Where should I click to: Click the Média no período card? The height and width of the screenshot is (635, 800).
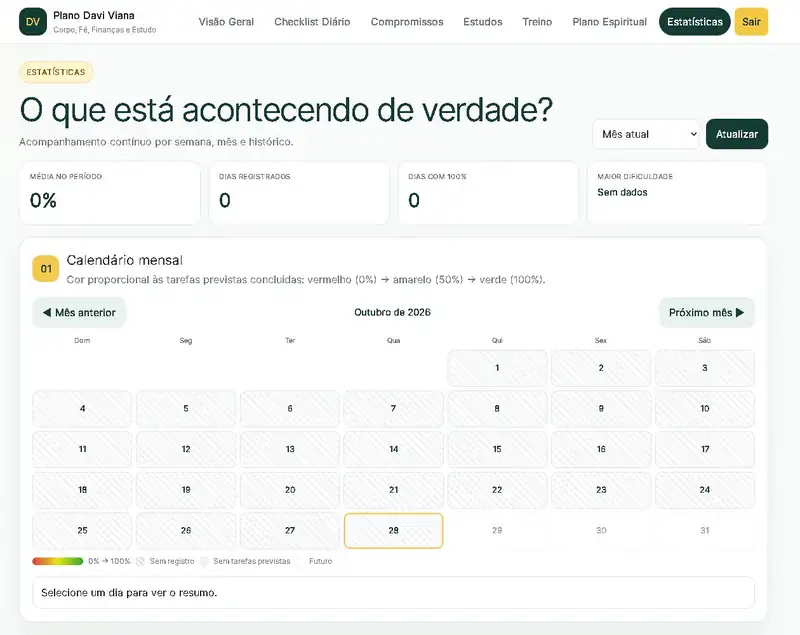pos(110,193)
